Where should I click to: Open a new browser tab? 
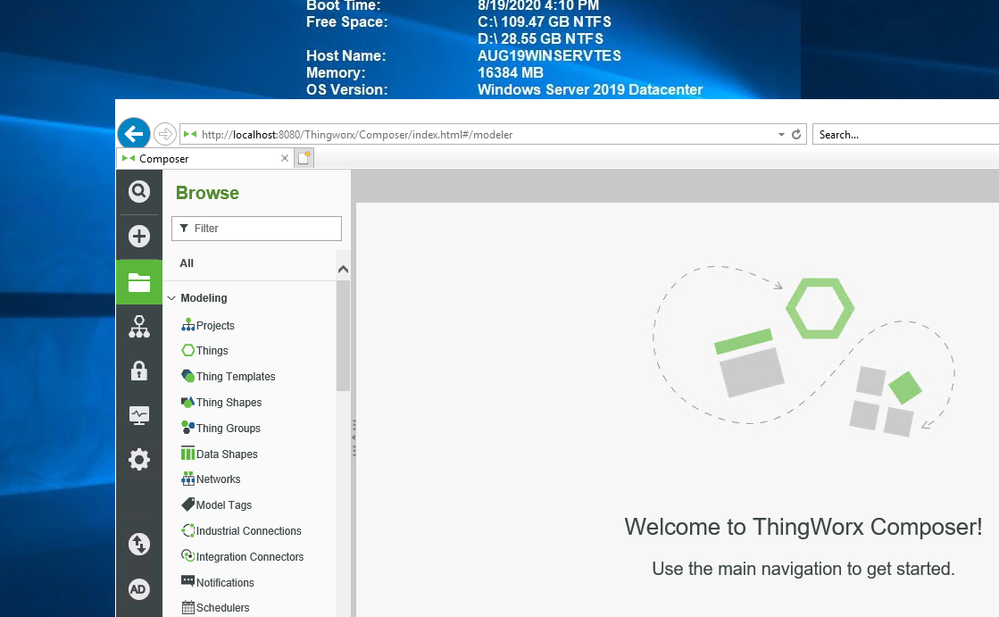pyautogui.click(x=304, y=158)
